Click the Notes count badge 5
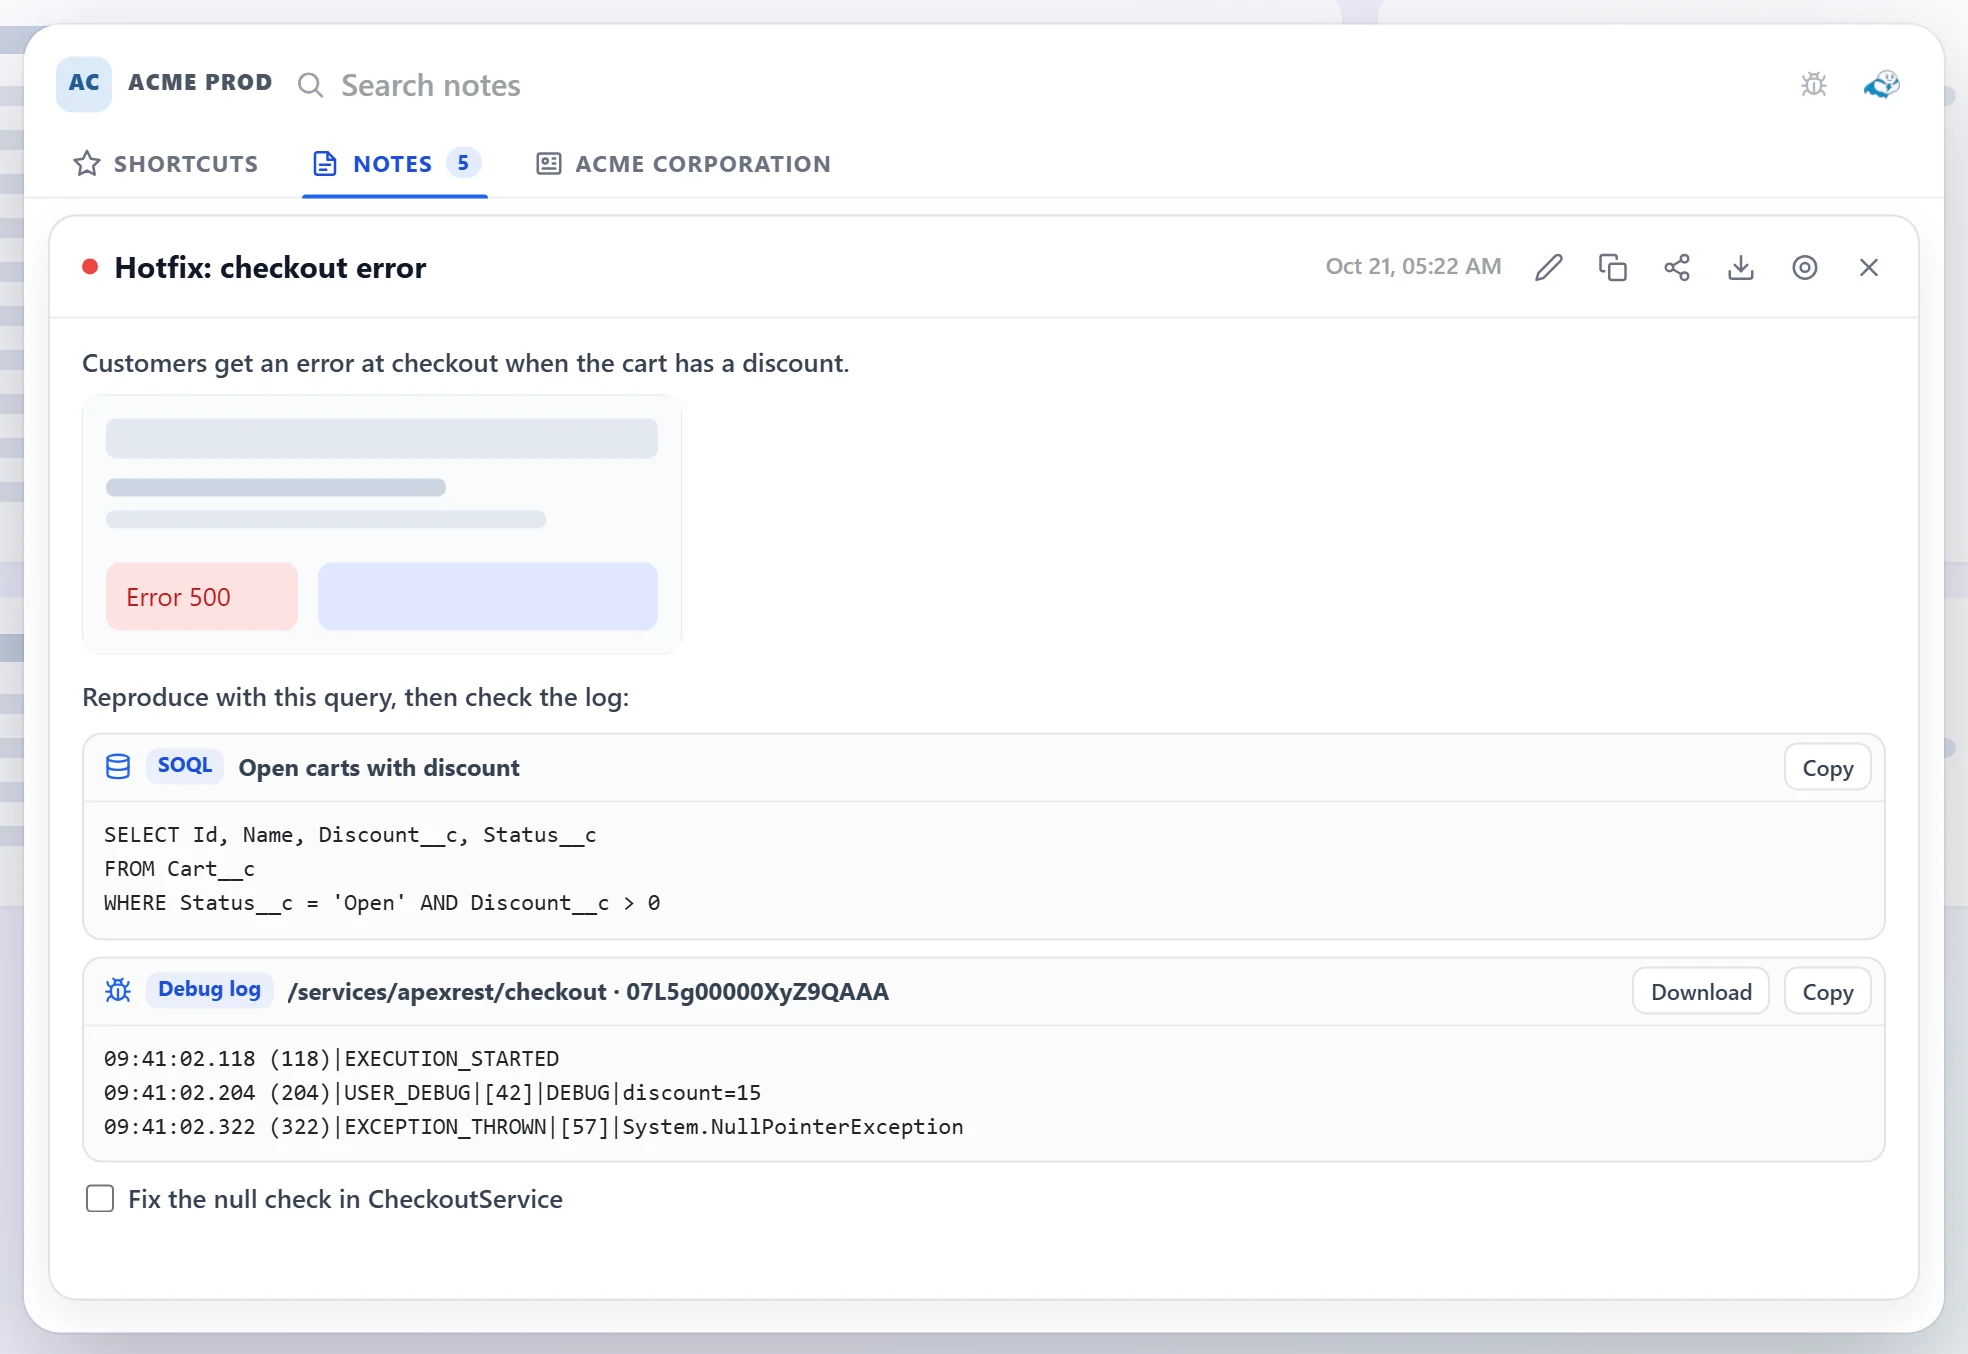This screenshot has width=1968, height=1354. [463, 162]
